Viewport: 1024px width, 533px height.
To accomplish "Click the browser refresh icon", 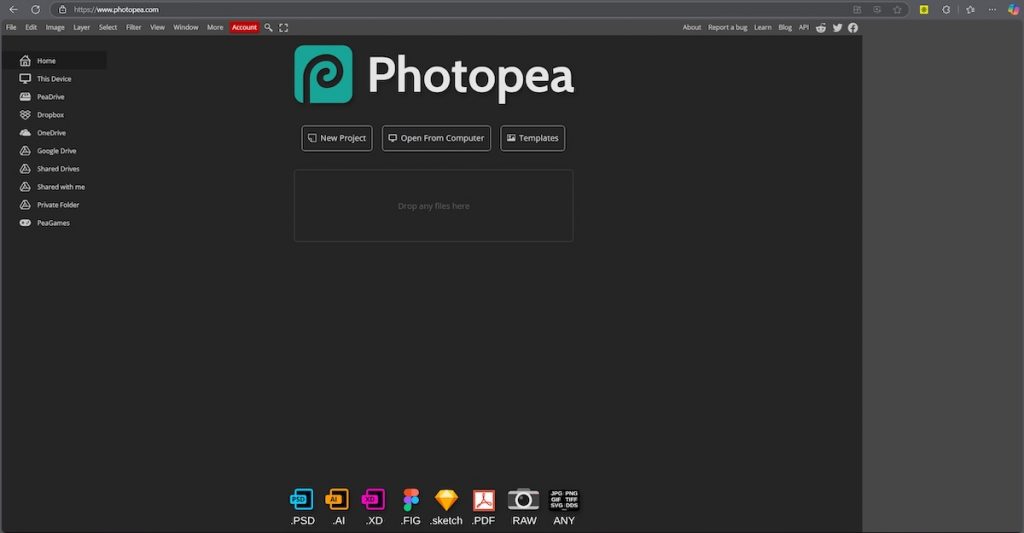I will pyautogui.click(x=35, y=10).
